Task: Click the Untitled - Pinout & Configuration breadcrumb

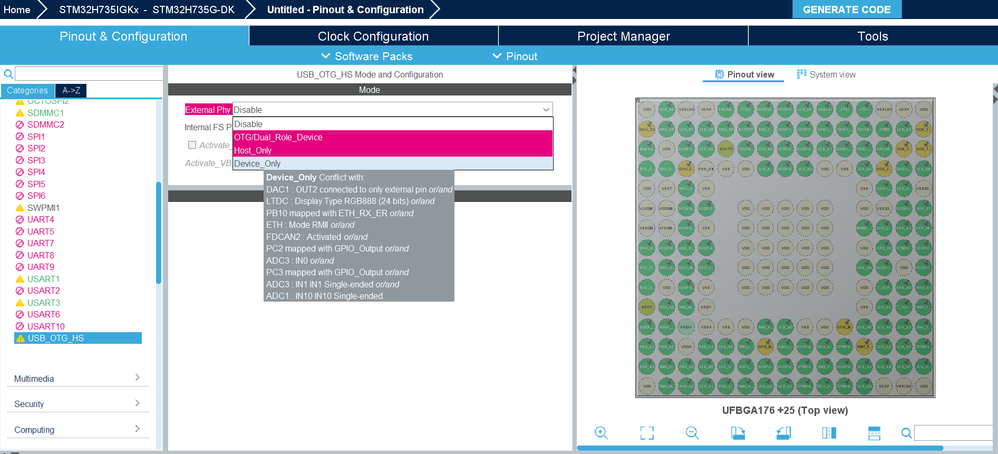Action: [345, 10]
